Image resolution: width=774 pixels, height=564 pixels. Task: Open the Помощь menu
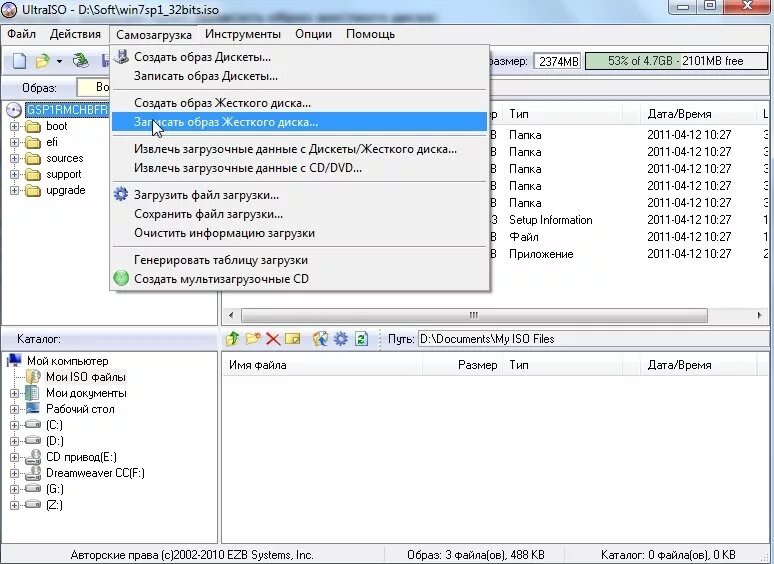pyautogui.click(x=370, y=34)
